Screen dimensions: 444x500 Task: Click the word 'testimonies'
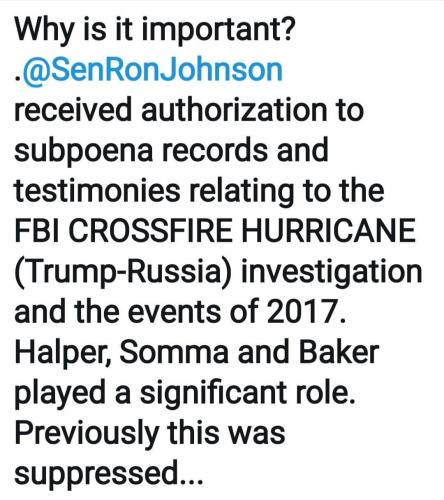point(97,190)
